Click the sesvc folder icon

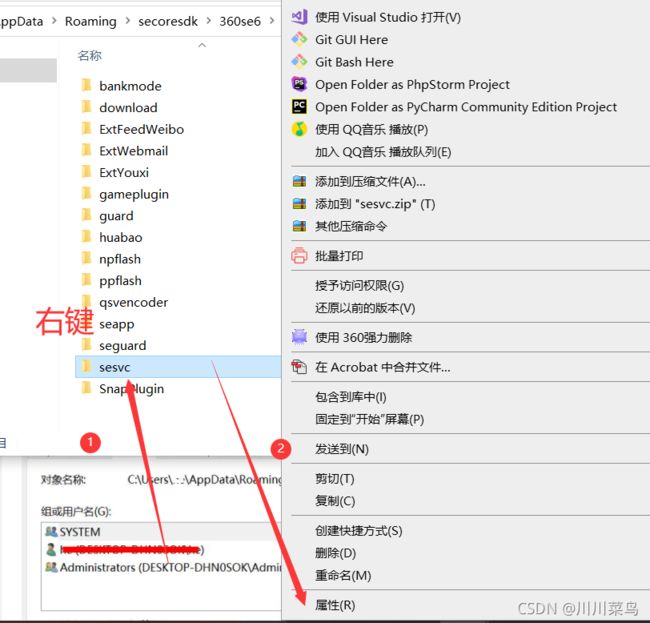[86, 366]
